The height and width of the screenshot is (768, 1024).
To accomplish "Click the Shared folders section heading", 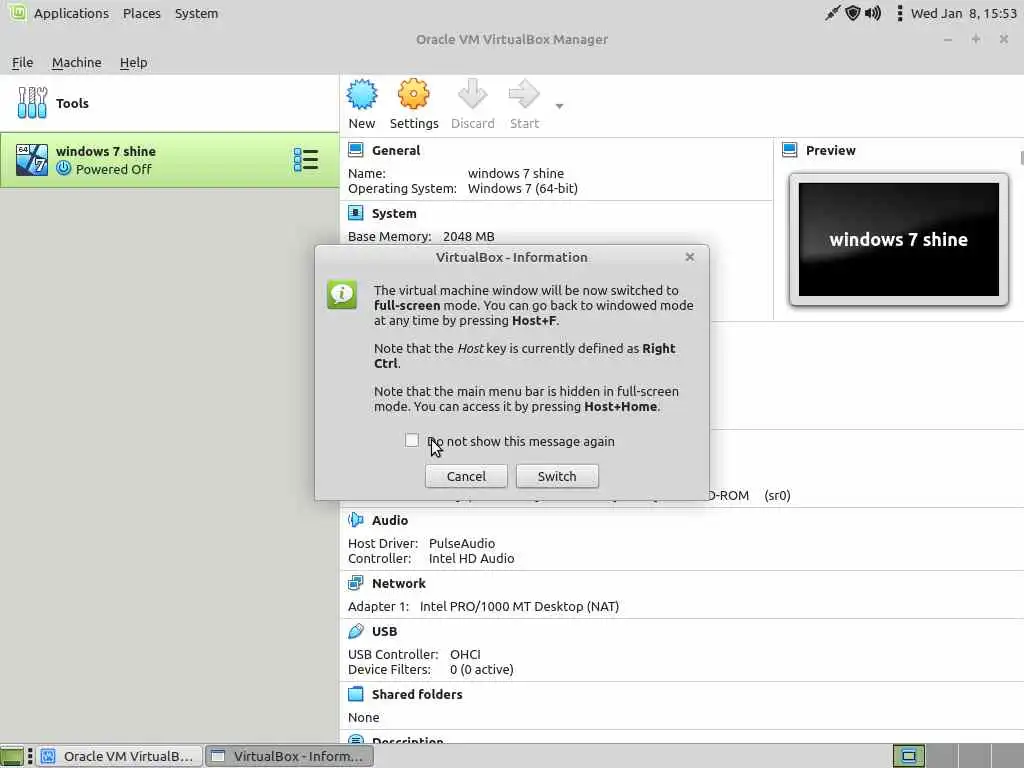I will pos(417,694).
